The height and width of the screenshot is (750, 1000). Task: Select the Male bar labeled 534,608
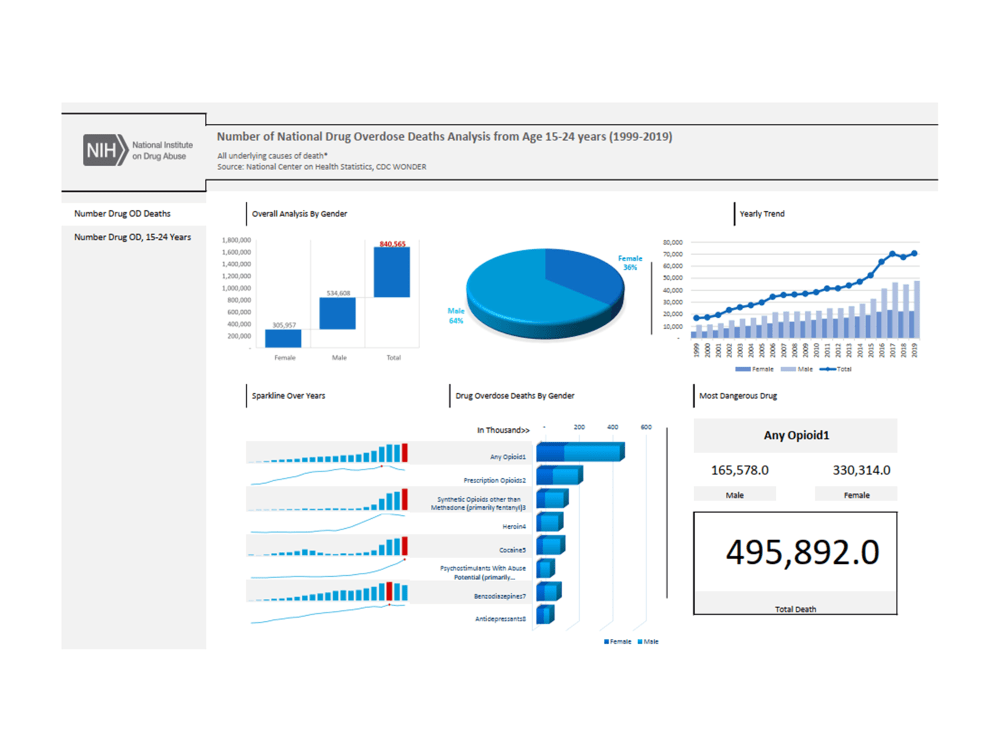(337, 313)
